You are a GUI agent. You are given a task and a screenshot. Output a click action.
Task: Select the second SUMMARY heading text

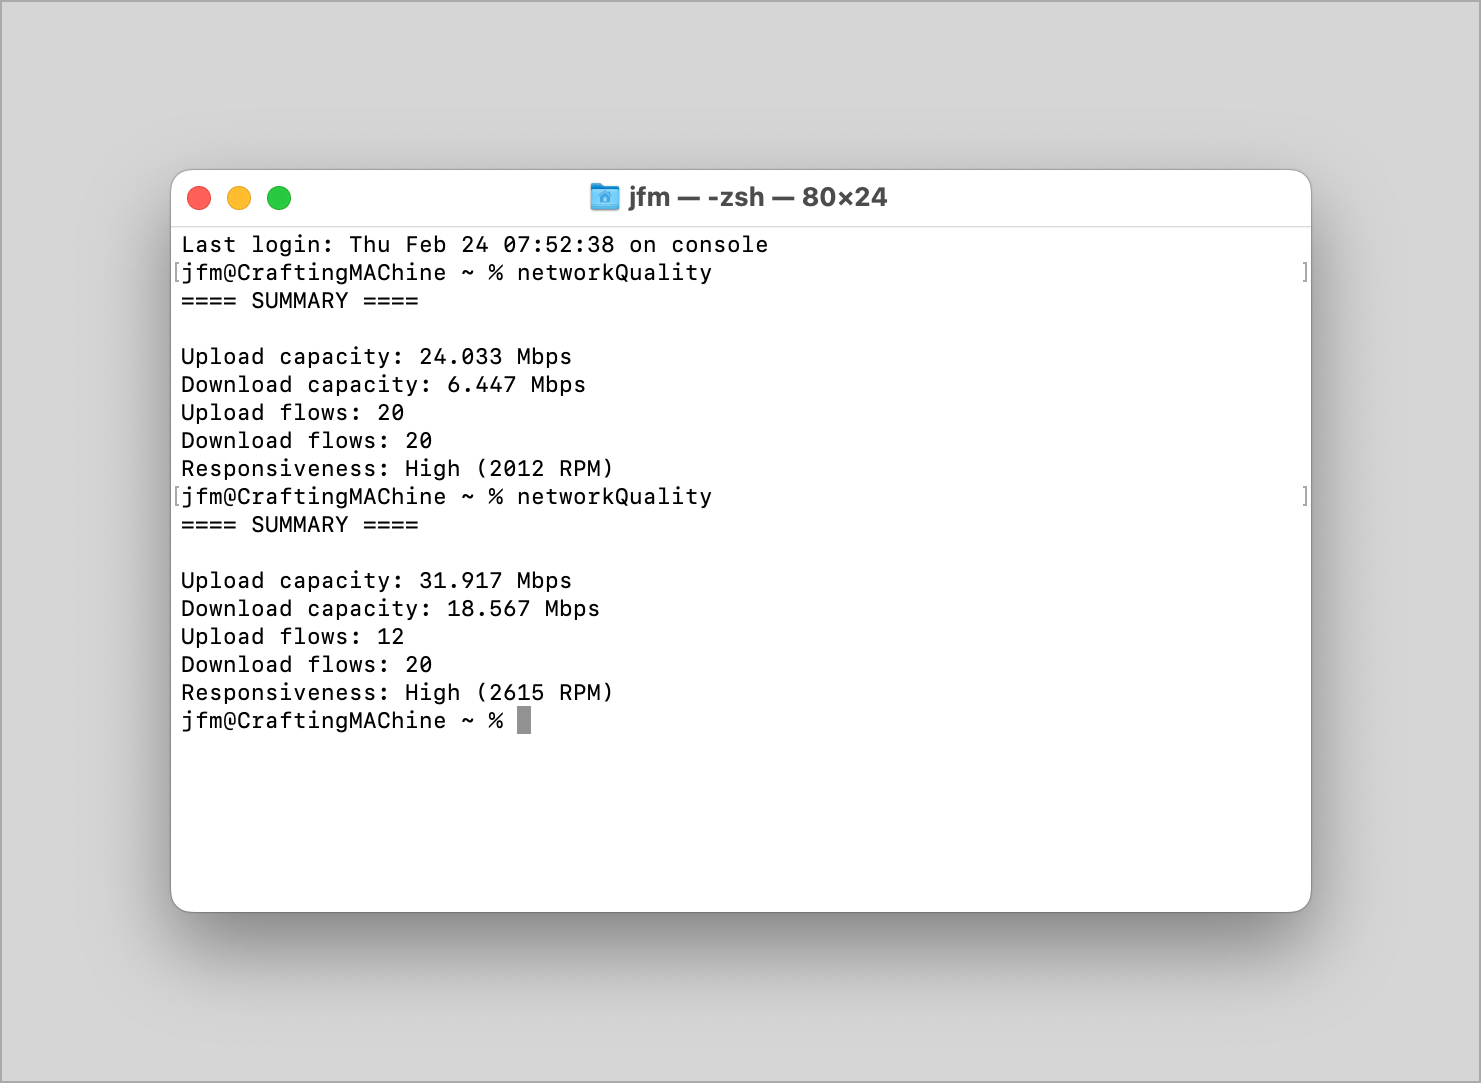(x=299, y=524)
